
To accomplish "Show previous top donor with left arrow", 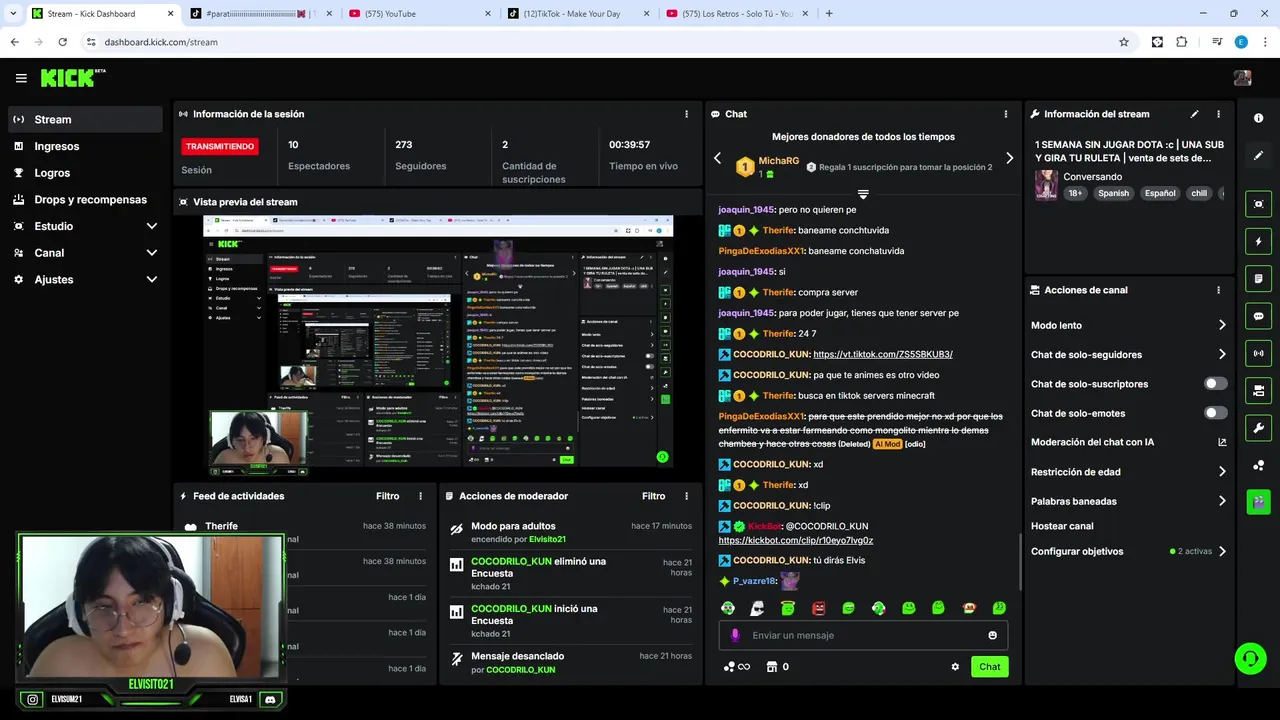I will [x=717, y=158].
